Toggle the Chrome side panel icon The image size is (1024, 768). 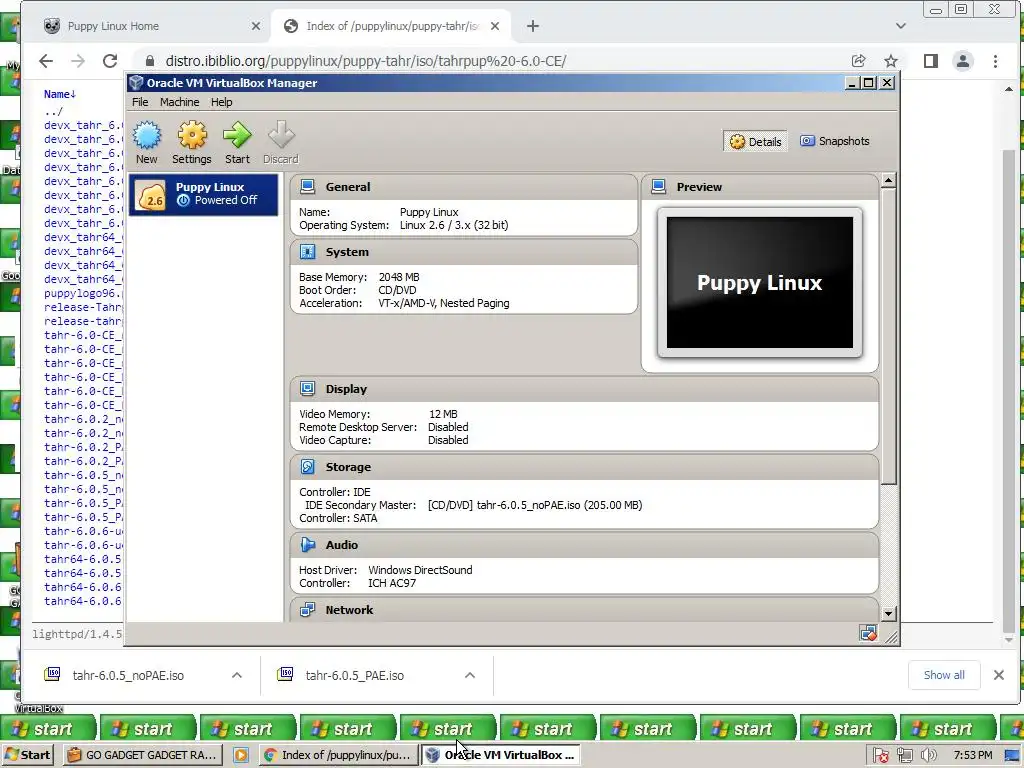click(x=931, y=61)
